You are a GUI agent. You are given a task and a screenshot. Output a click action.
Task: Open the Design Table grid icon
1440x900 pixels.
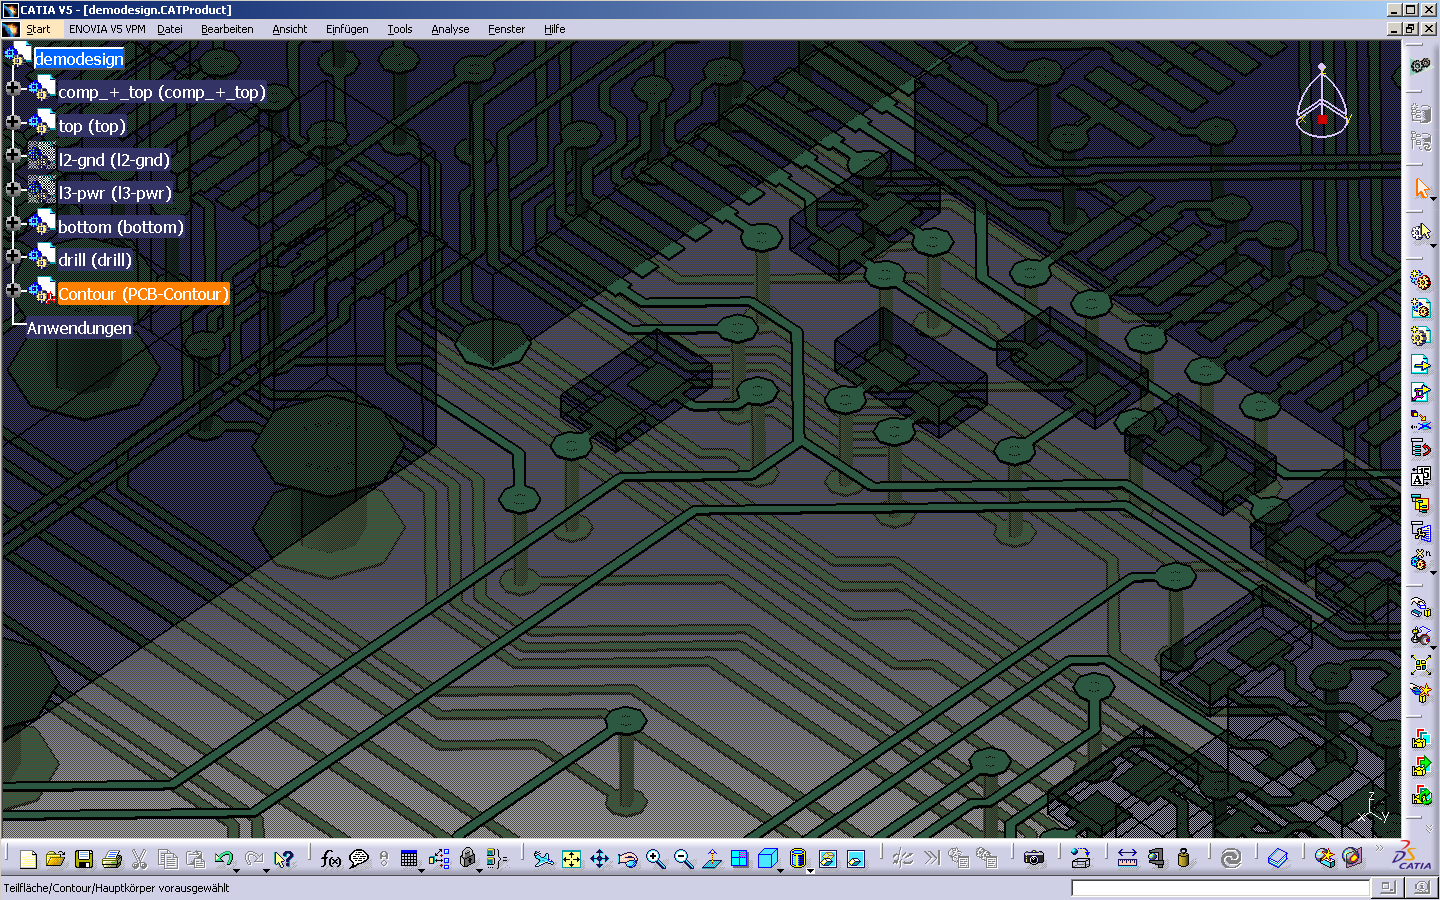[409, 859]
